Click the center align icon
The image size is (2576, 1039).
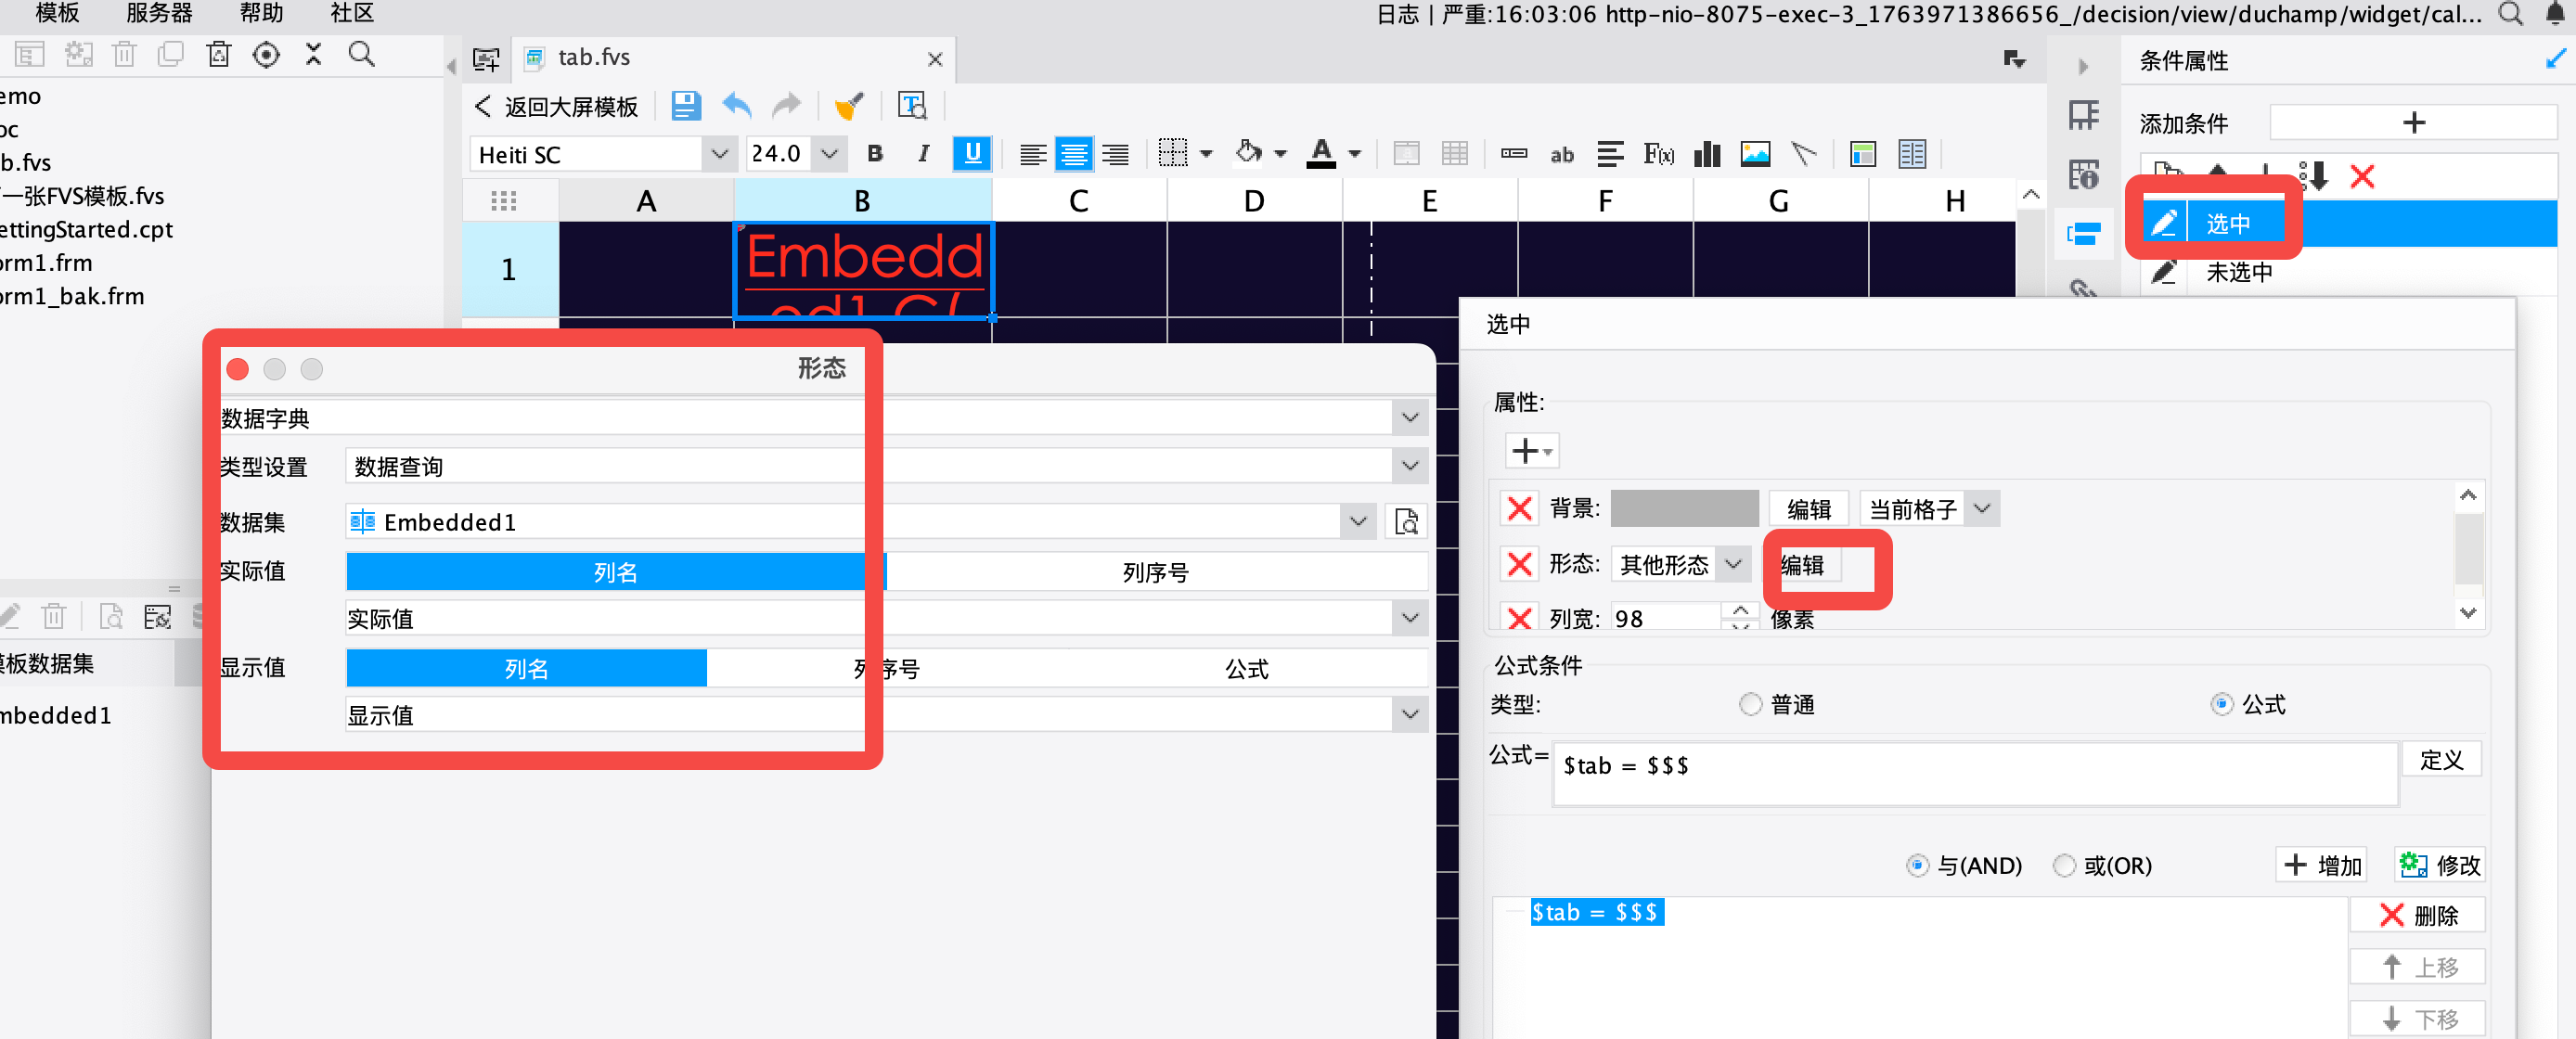[1074, 154]
